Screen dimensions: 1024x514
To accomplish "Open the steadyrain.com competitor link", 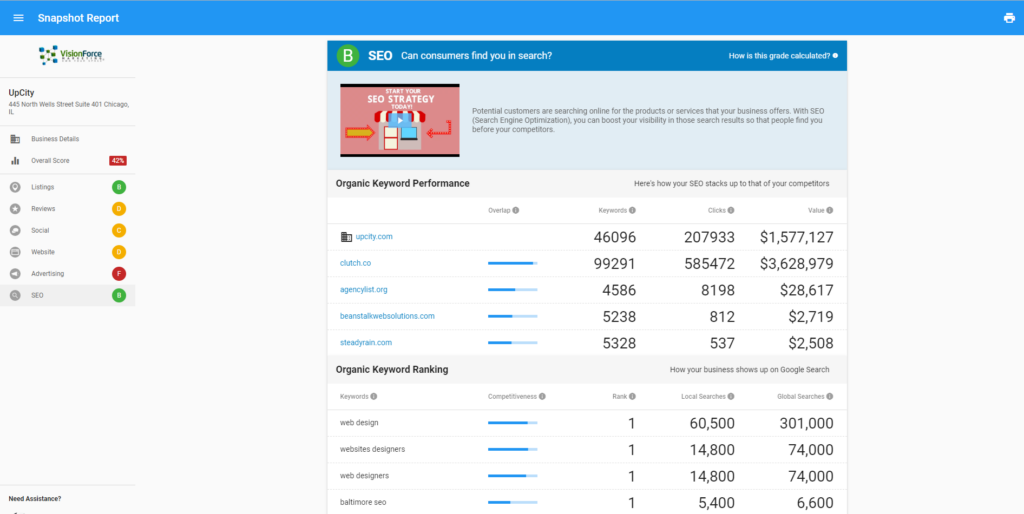I will (x=366, y=342).
